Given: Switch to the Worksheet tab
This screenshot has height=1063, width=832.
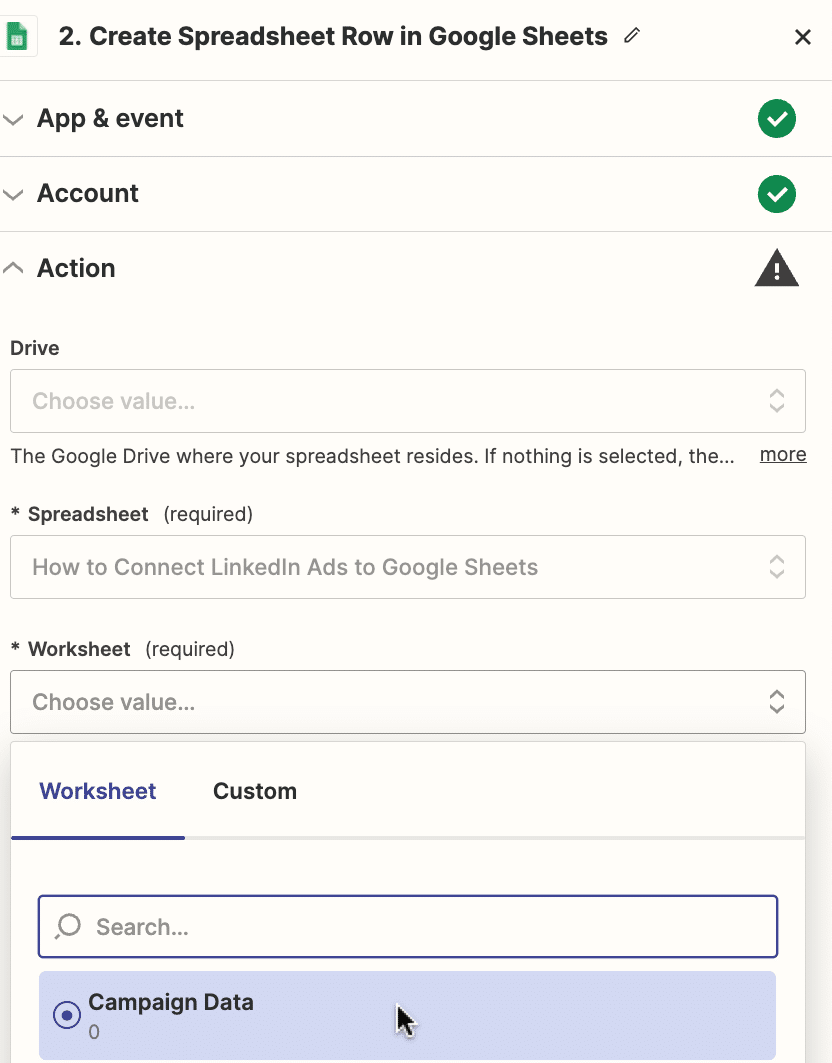Looking at the screenshot, I should point(98,791).
